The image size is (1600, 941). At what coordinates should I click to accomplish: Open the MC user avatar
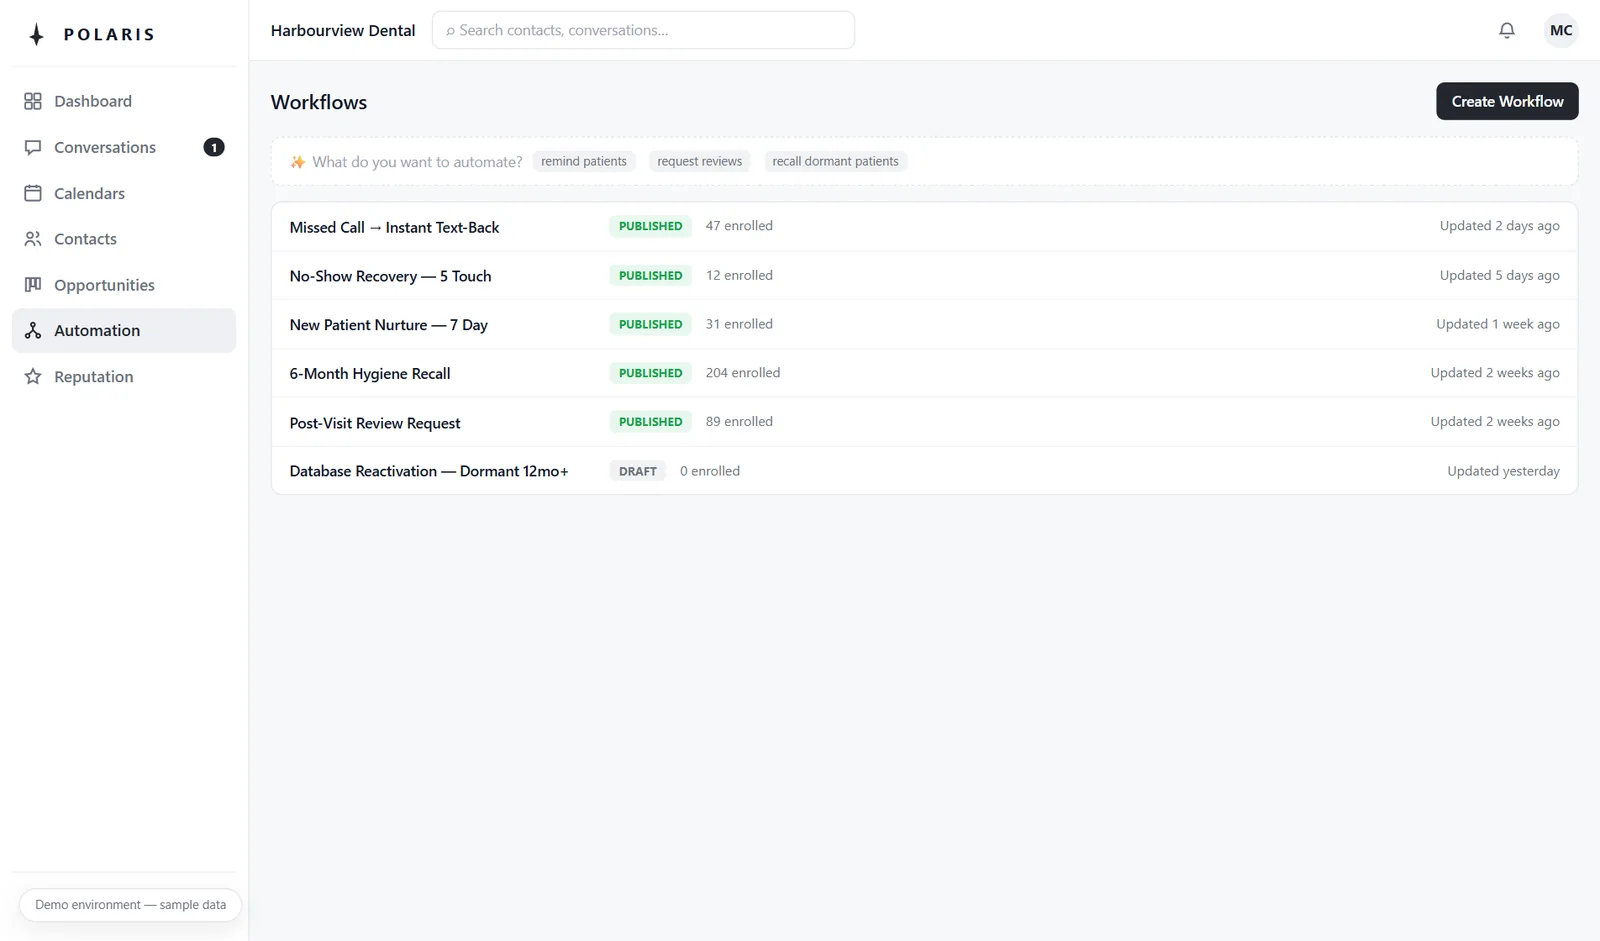pyautogui.click(x=1561, y=30)
